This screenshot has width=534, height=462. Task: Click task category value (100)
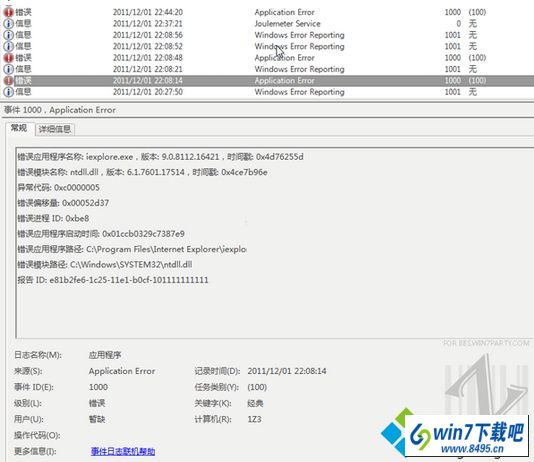click(257, 387)
